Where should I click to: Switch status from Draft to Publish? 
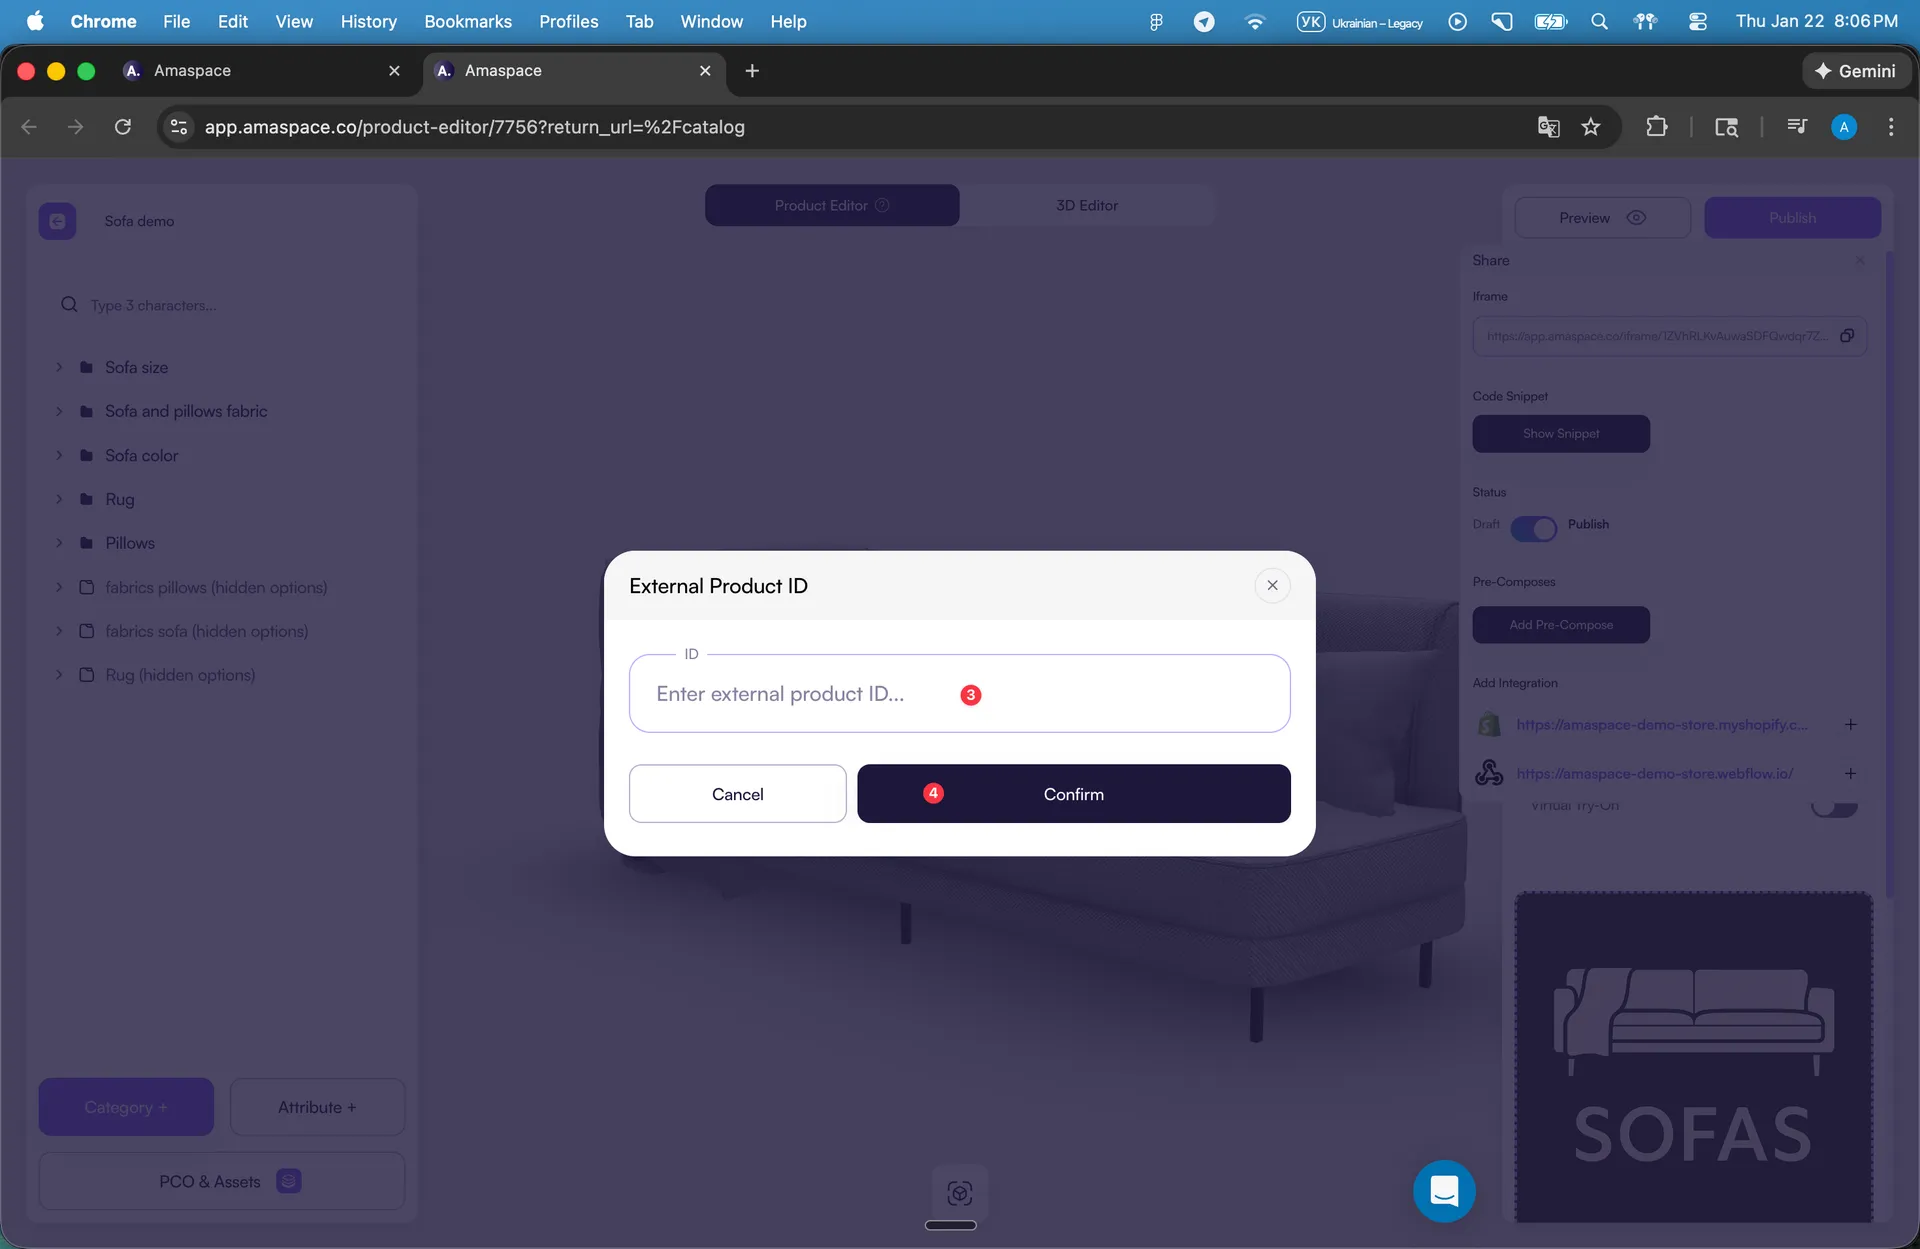coord(1533,528)
